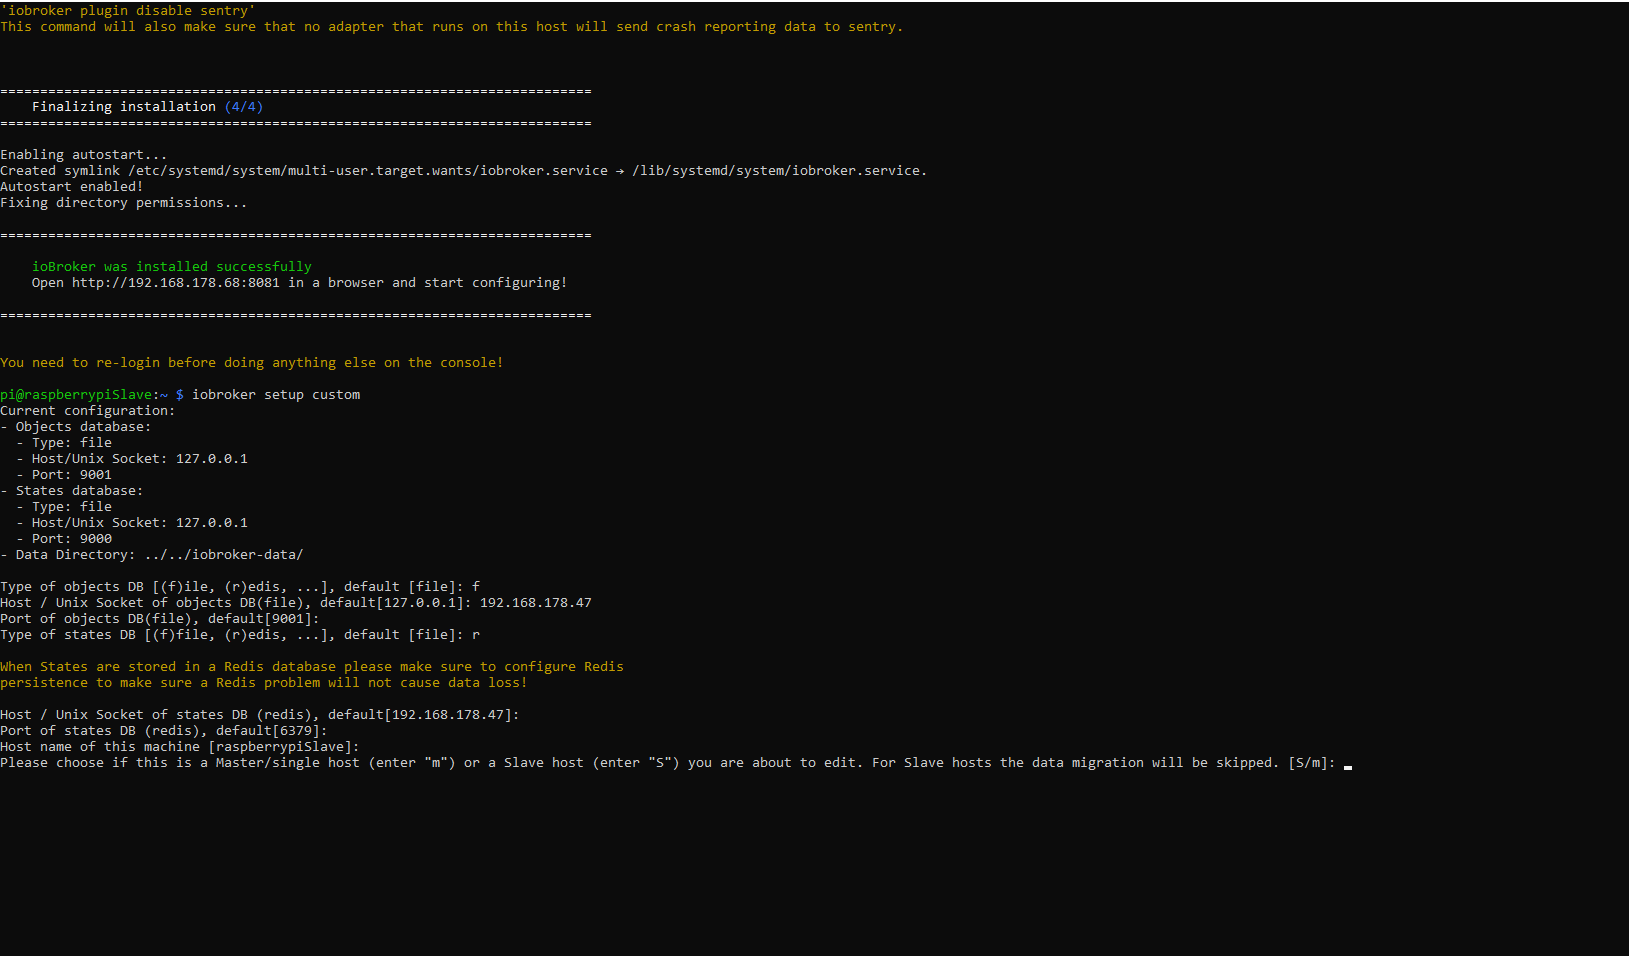Click the URL http://192.168.178.68:8081

pyautogui.click(x=176, y=283)
